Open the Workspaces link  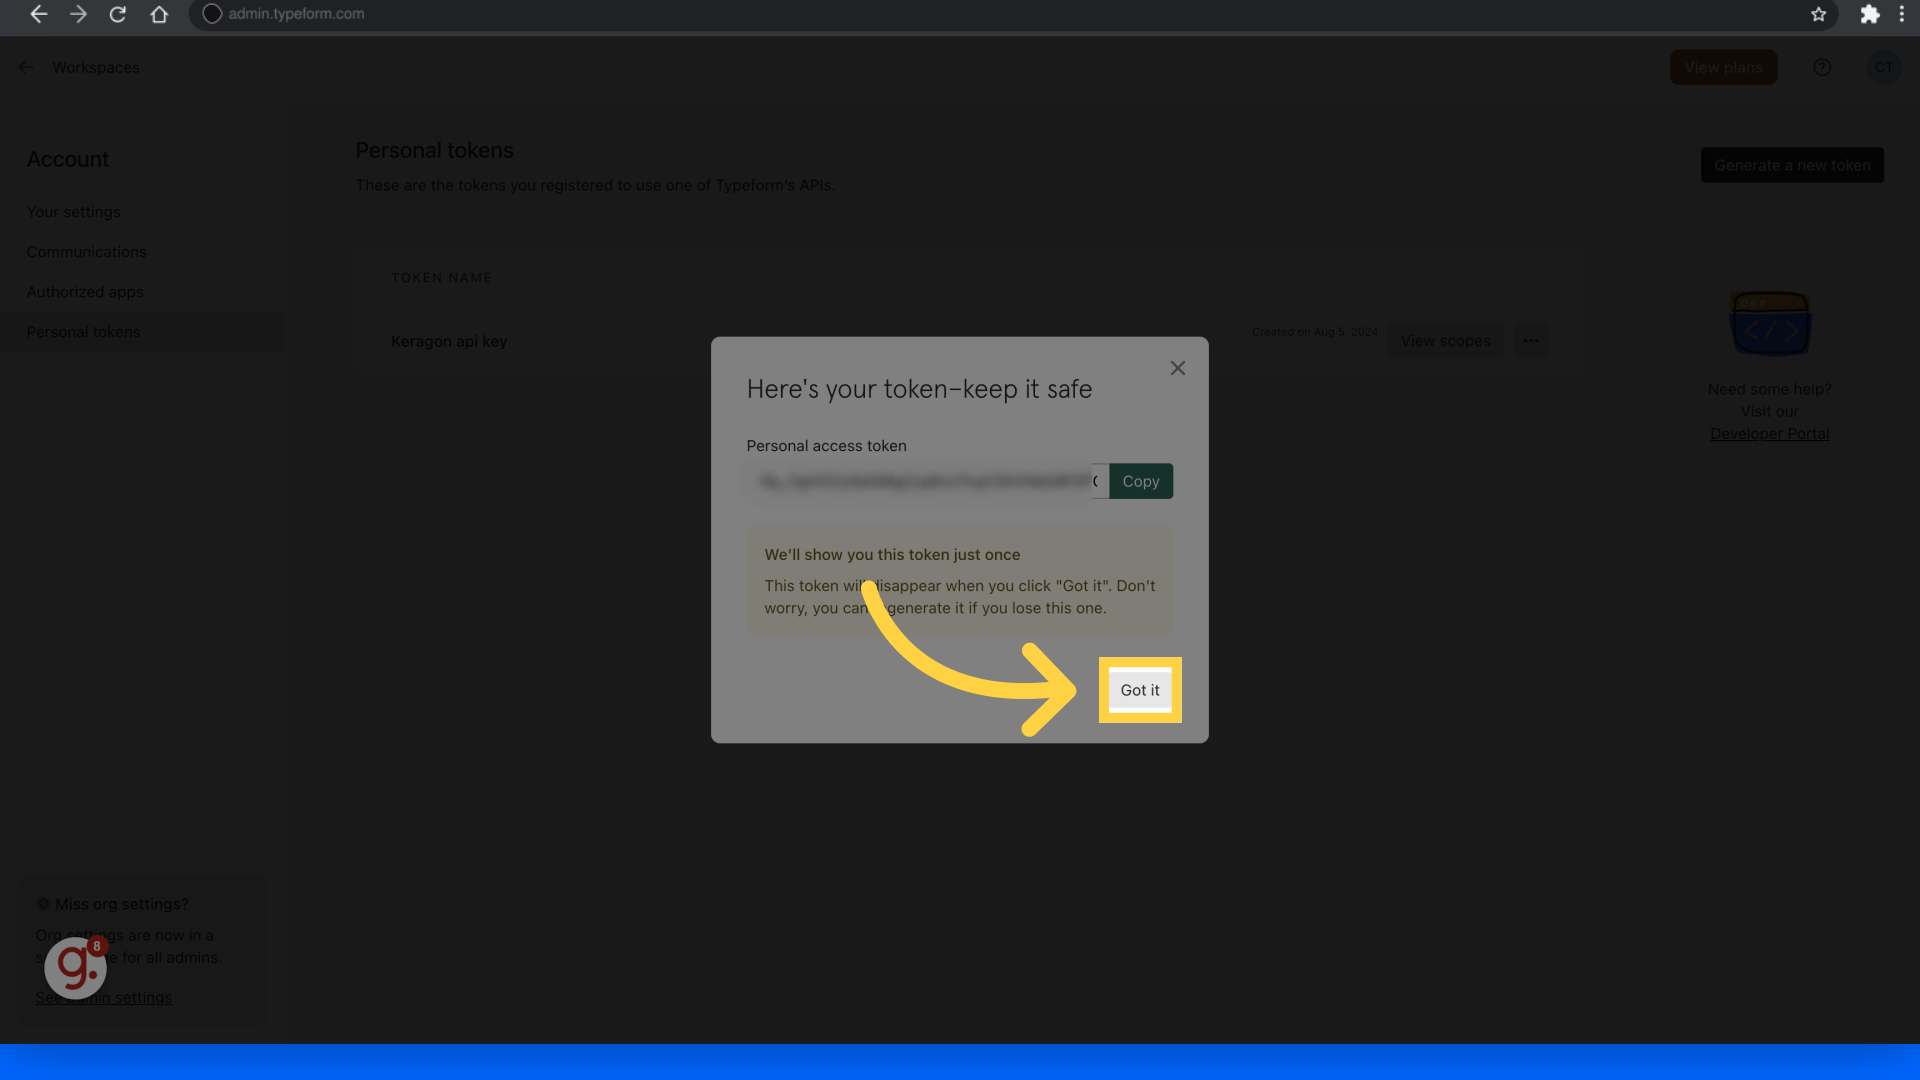96,67
